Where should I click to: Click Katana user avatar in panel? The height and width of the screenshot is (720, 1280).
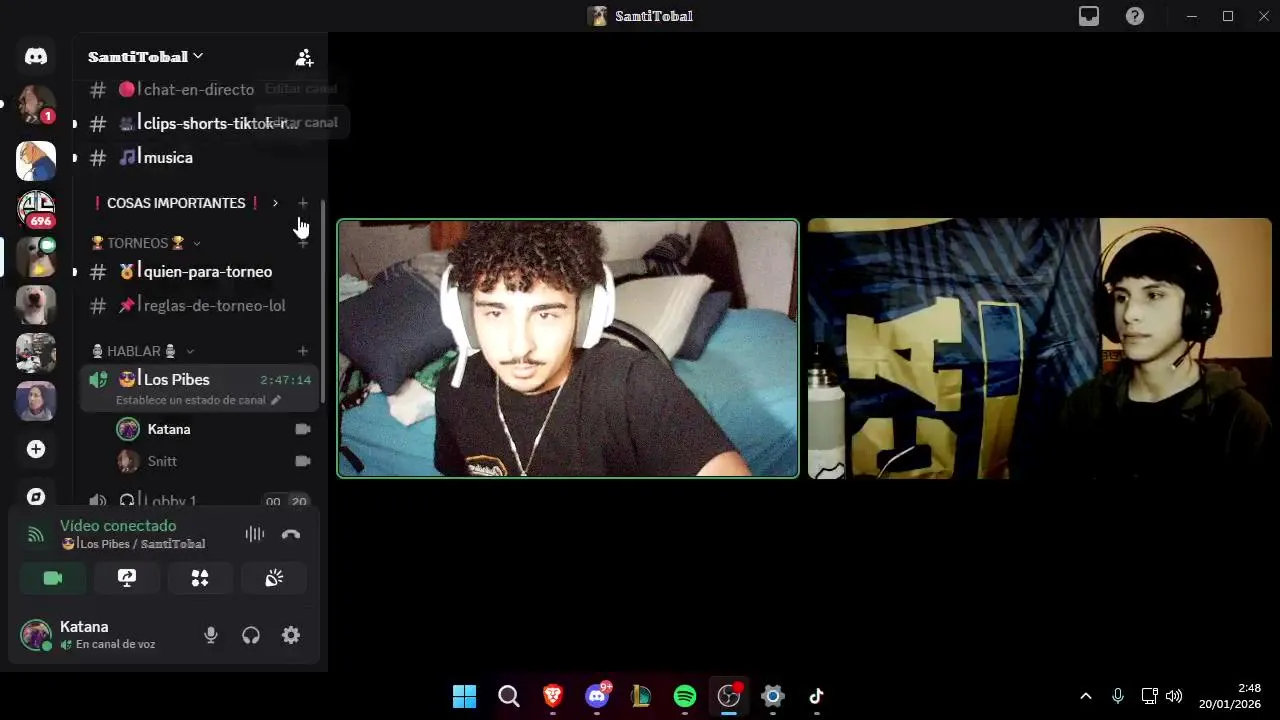point(36,635)
